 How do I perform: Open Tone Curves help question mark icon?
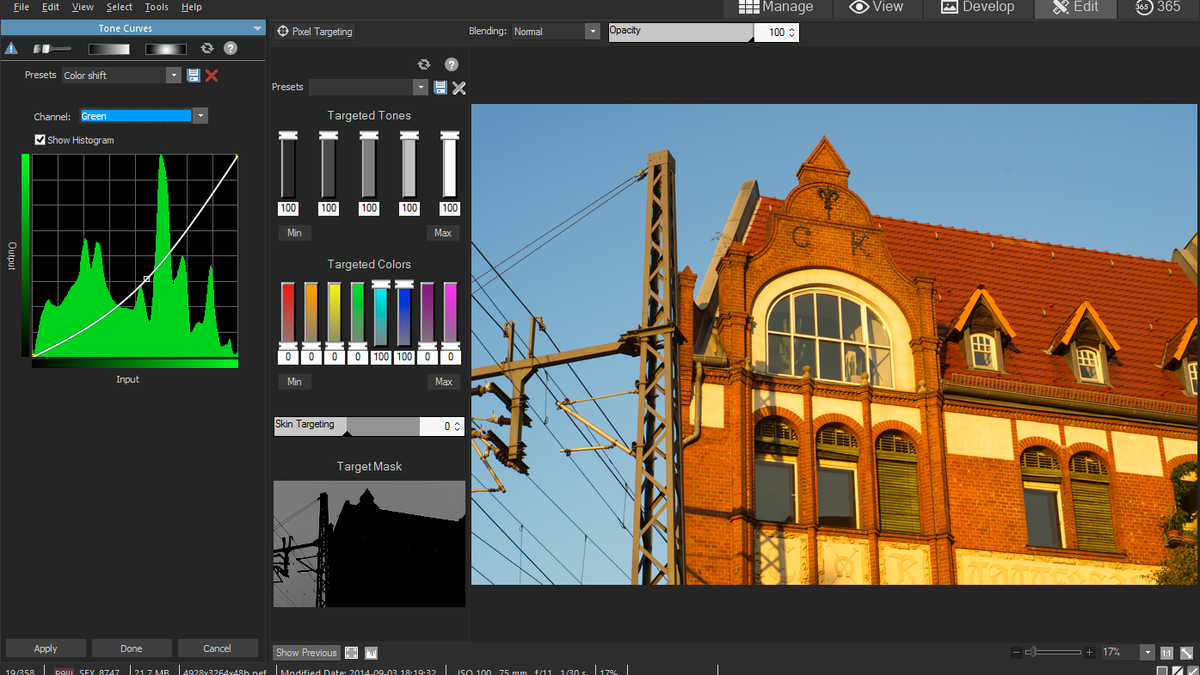231,48
